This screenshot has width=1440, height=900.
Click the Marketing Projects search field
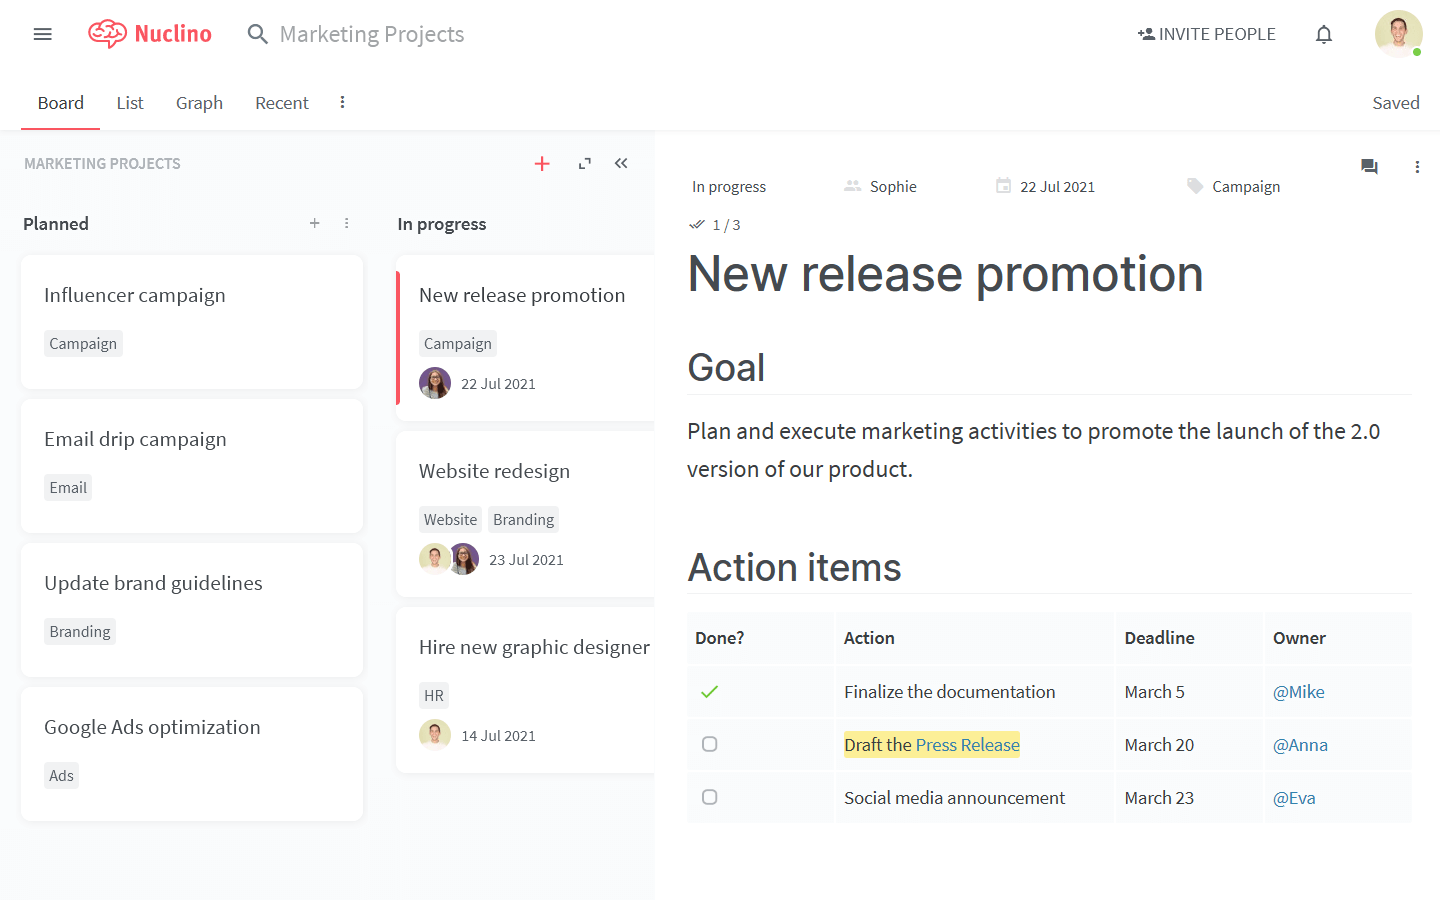(372, 34)
